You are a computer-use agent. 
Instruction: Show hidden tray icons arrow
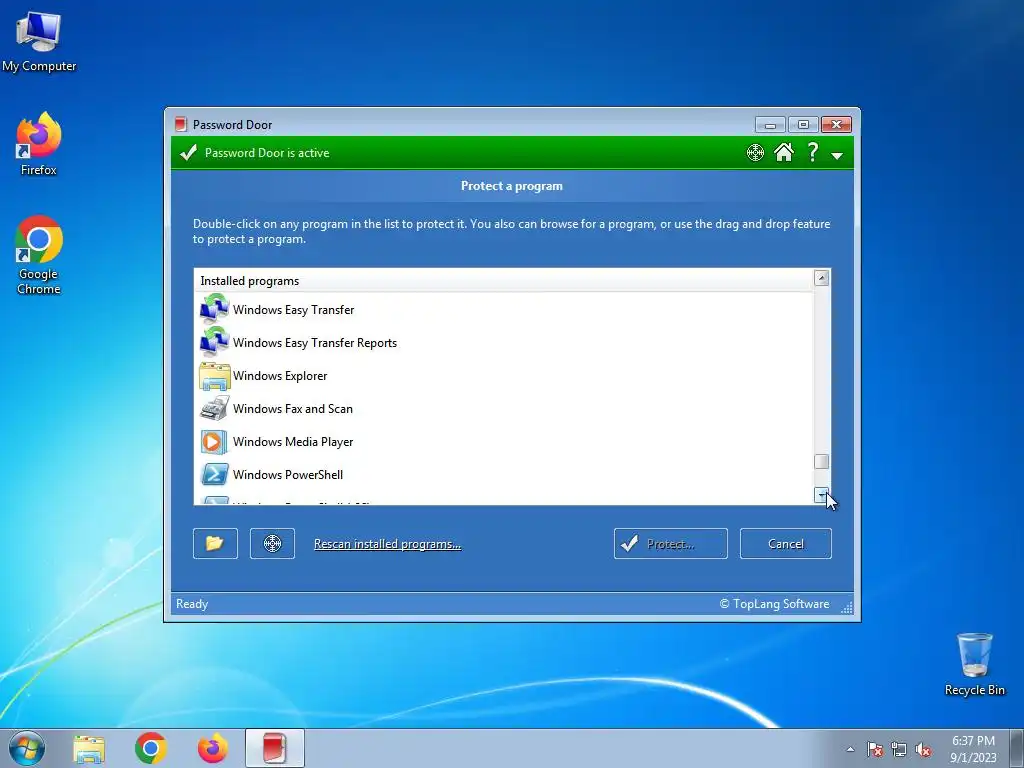point(850,750)
